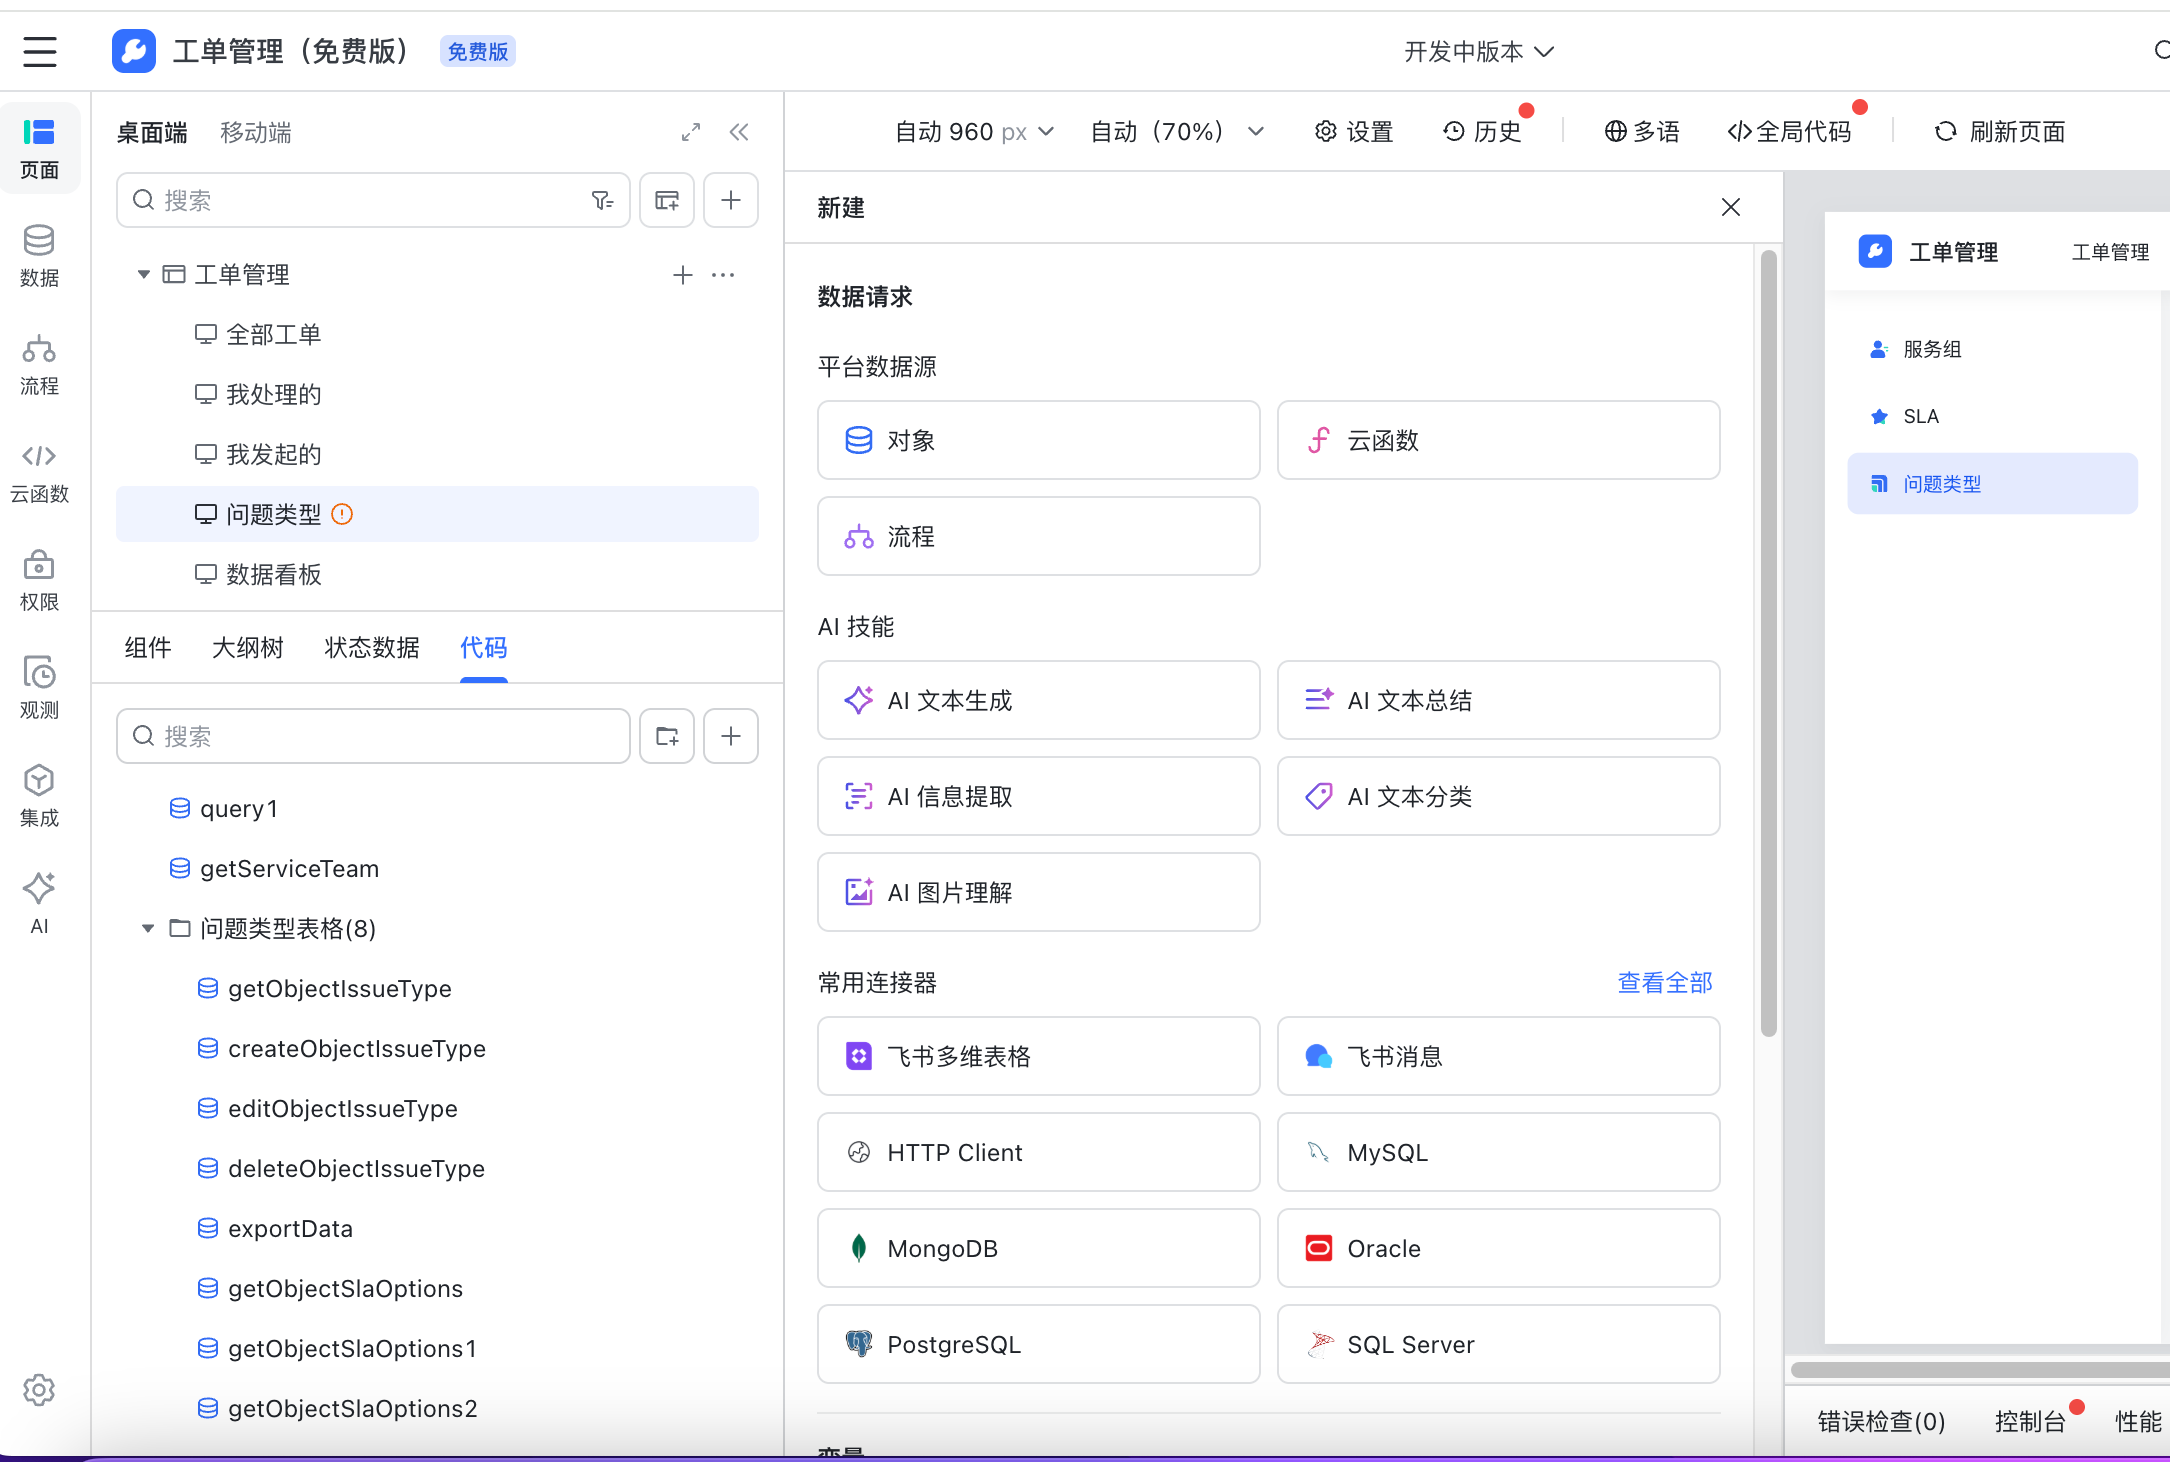The height and width of the screenshot is (1462, 2170).
Task: Open the 开发中版本 version dropdown
Action: tap(1478, 51)
